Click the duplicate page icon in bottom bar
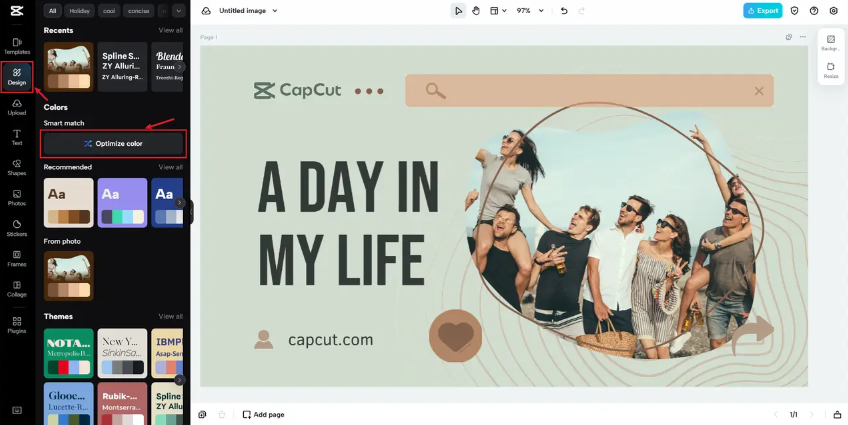The width and height of the screenshot is (848, 425). point(202,414)
